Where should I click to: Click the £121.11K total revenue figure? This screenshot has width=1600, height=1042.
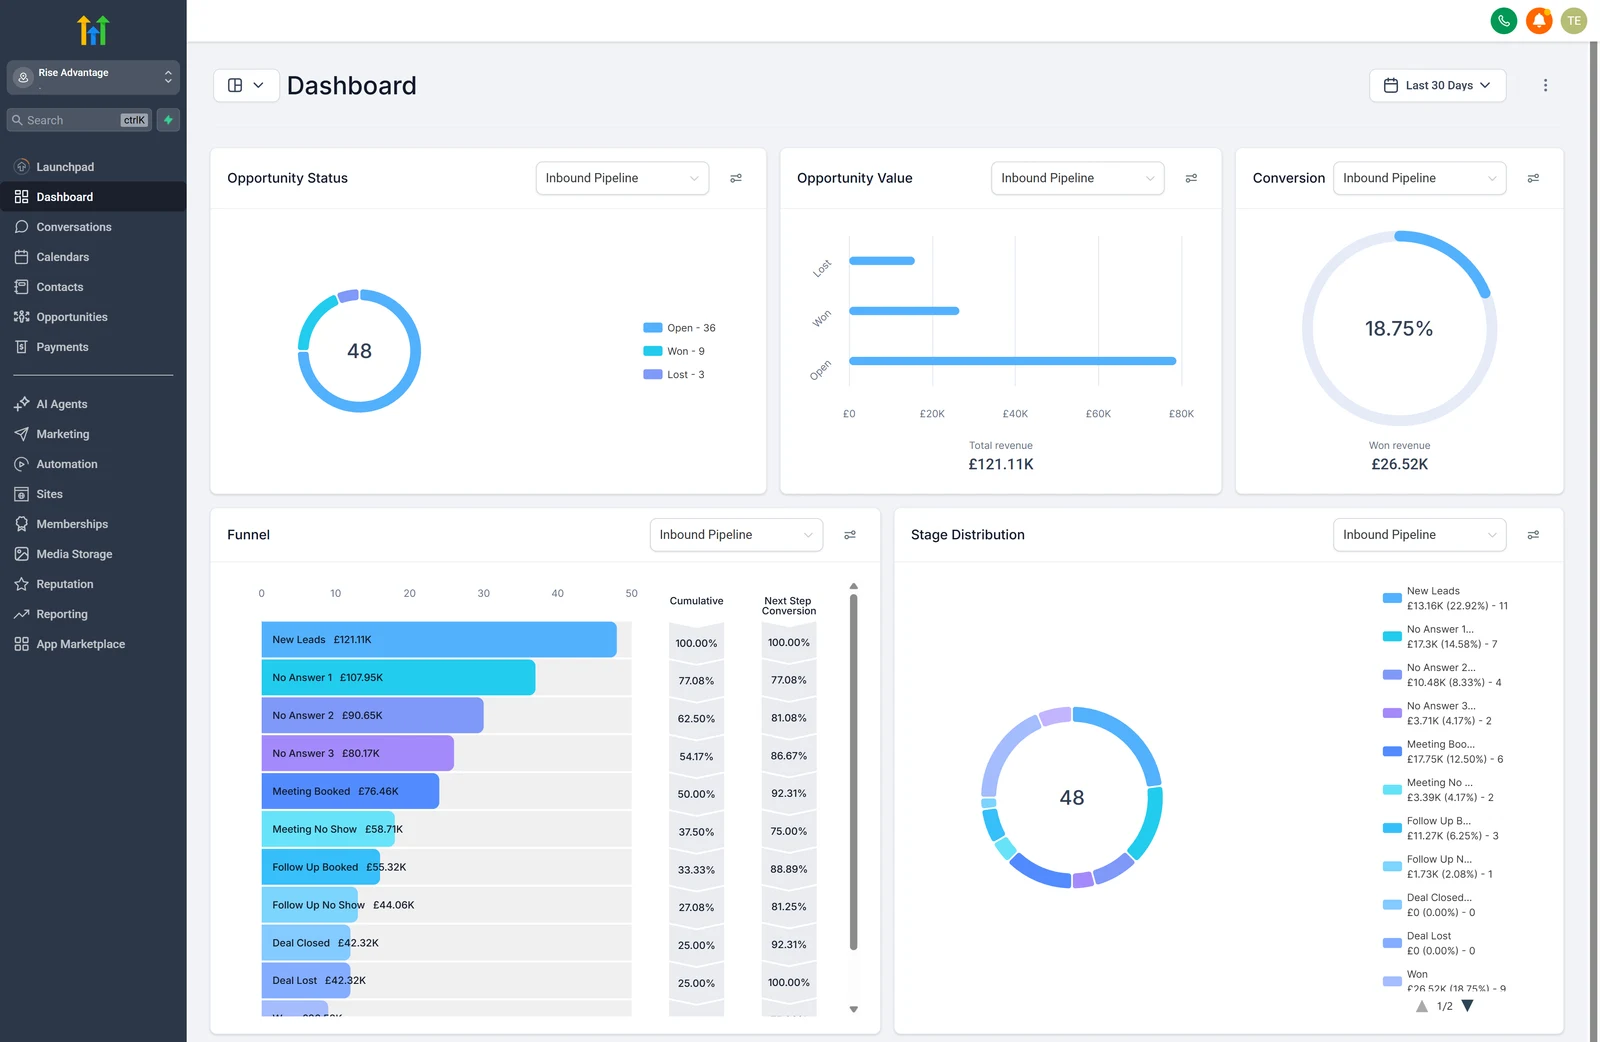[x=1001, y=464]
